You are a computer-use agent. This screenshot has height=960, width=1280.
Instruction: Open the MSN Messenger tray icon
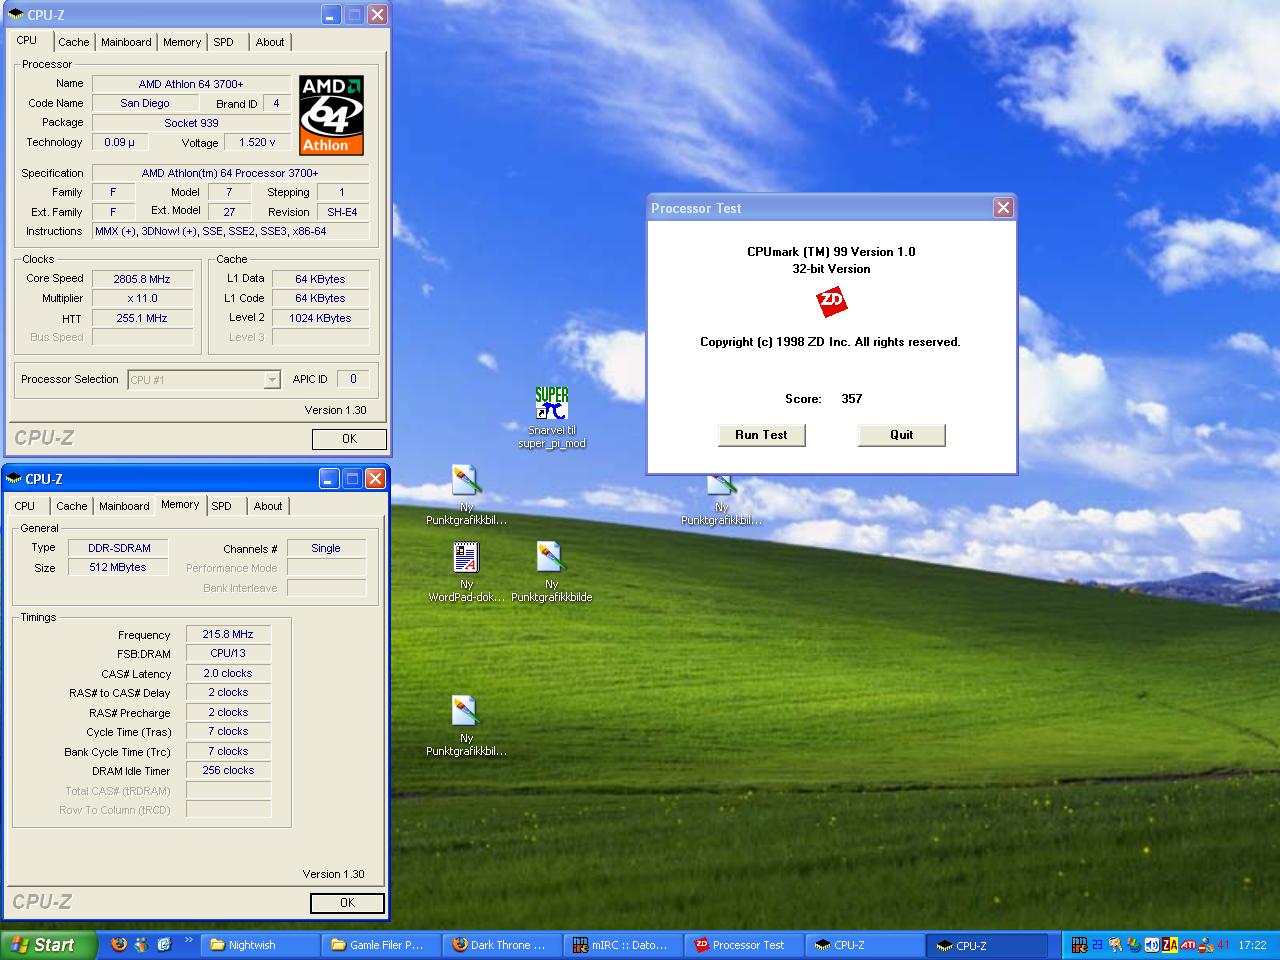coord(1206,945)
